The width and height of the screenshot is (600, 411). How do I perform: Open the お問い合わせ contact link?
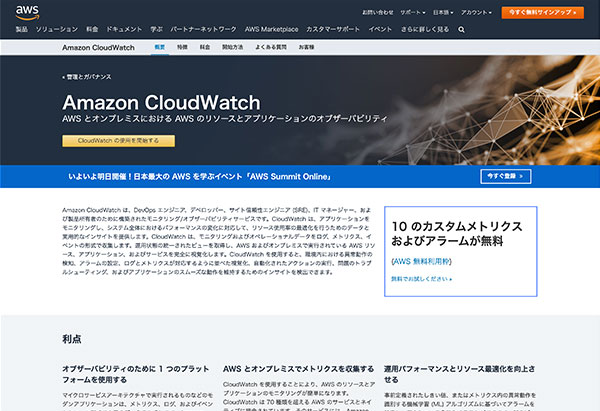point(378,13)
